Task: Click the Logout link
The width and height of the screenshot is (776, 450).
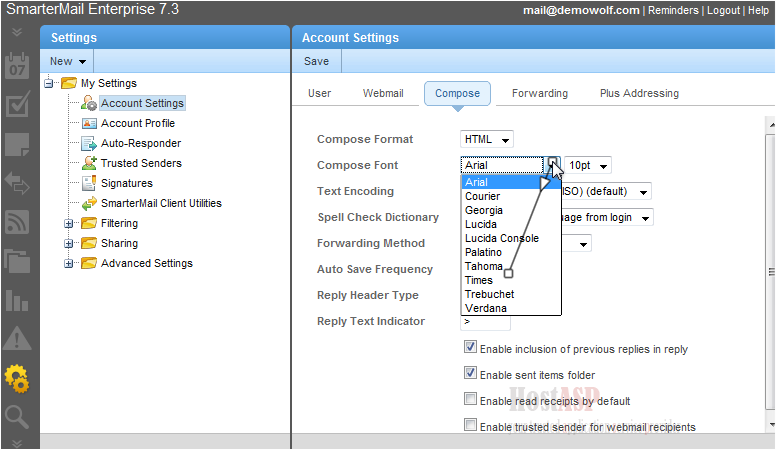Action: coord(723,10)
